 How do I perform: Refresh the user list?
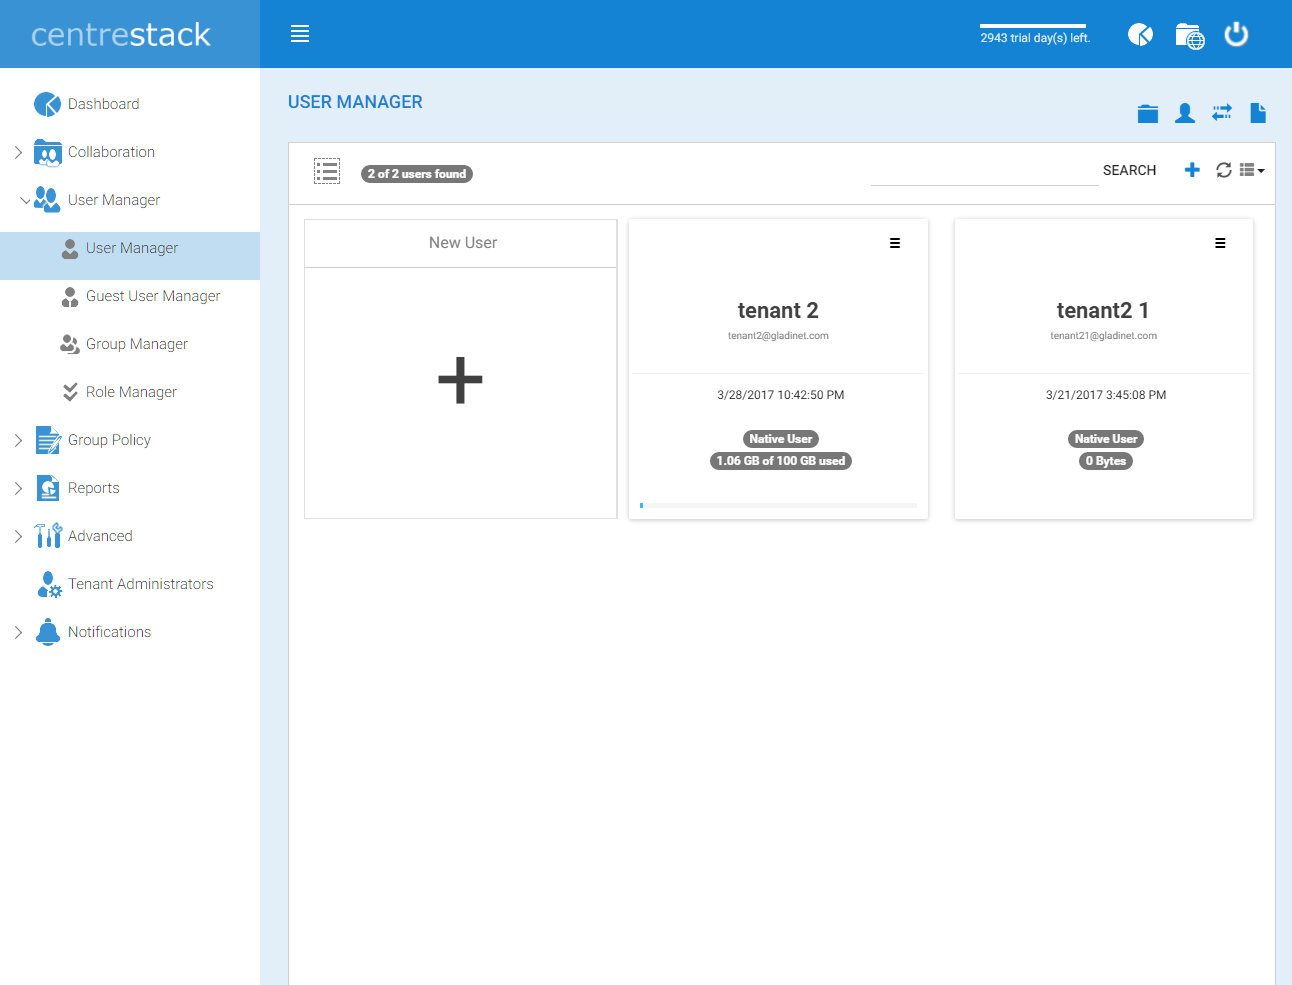coord(1224,170)
